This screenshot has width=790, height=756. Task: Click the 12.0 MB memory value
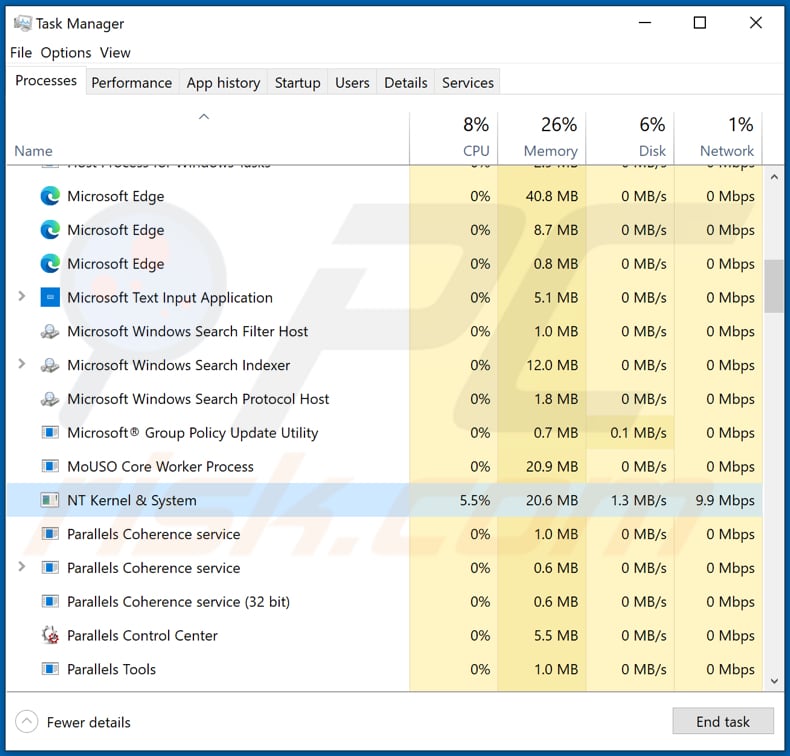552,365
